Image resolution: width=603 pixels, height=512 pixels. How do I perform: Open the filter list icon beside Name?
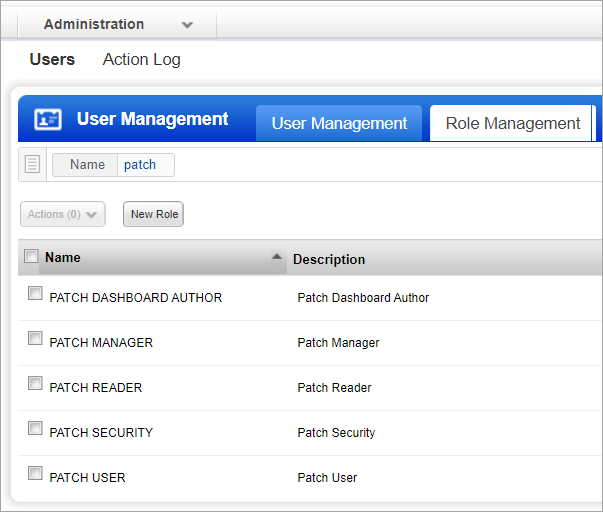[32, 164]
